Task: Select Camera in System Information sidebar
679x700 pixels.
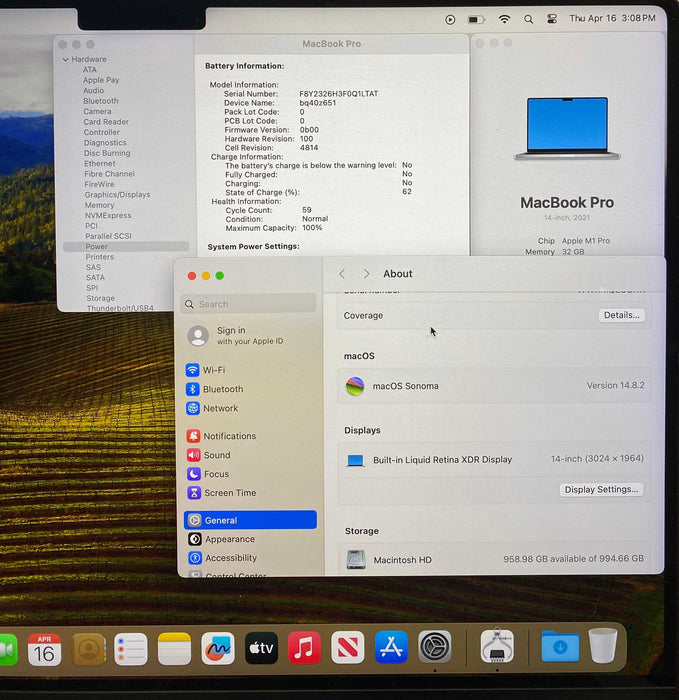Action: [x=97, y=111]
